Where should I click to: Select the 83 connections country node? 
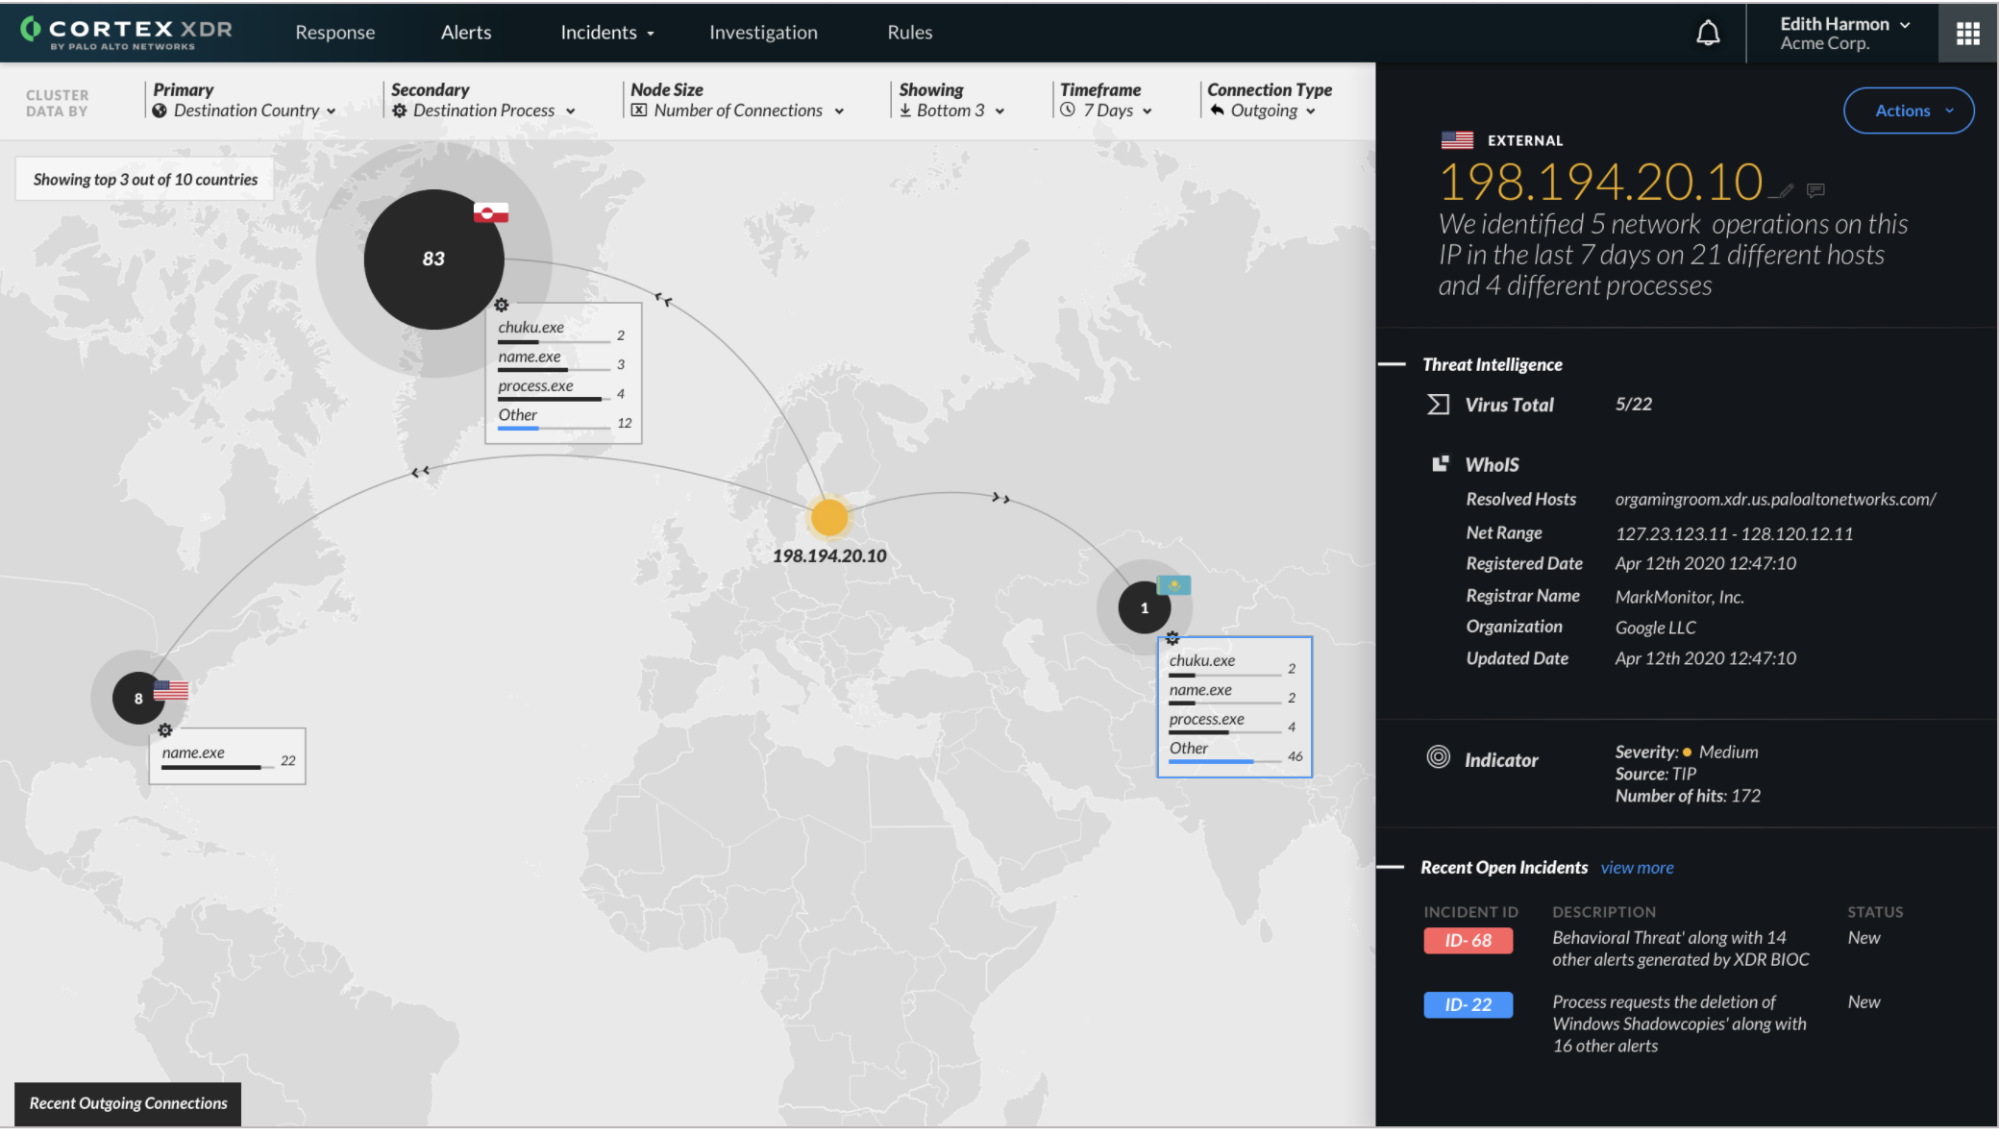[433, 259]
